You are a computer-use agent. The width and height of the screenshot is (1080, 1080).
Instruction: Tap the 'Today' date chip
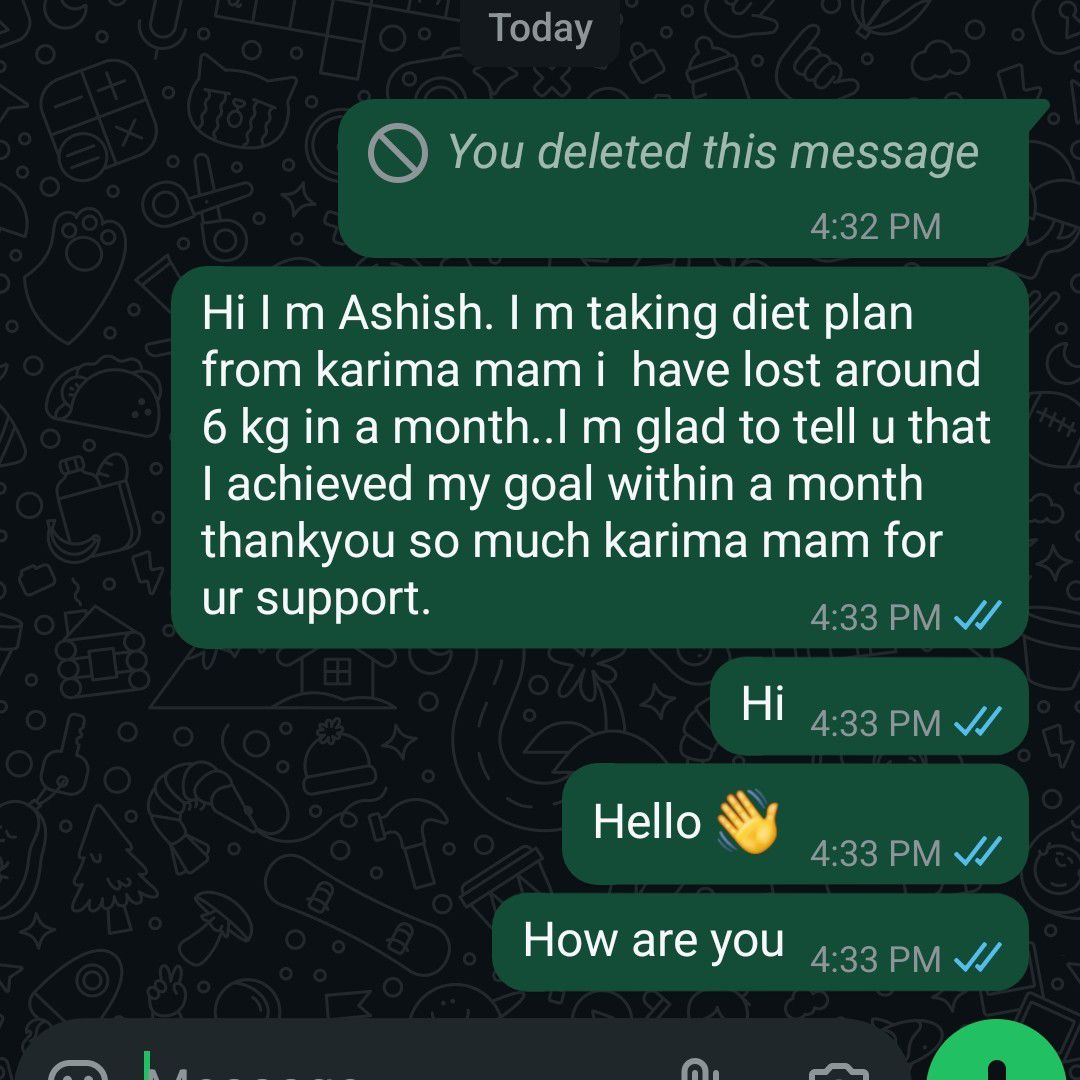coord(541,30)
